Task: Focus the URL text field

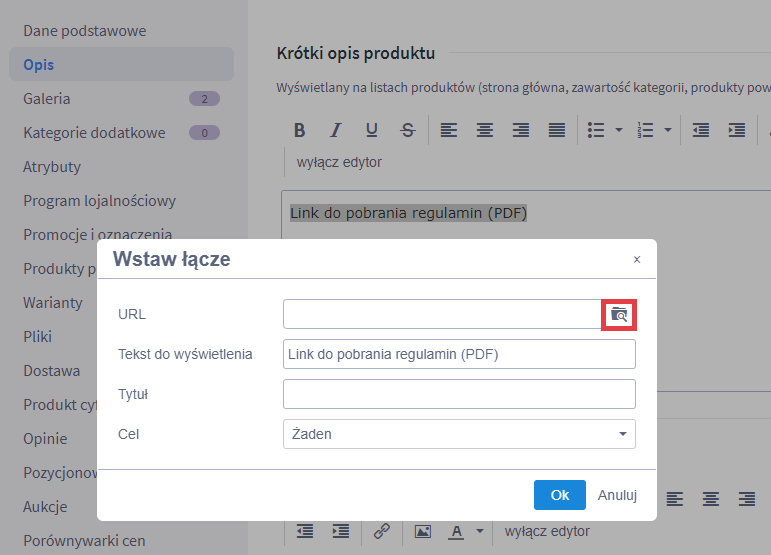Action: tap(441, 314)
